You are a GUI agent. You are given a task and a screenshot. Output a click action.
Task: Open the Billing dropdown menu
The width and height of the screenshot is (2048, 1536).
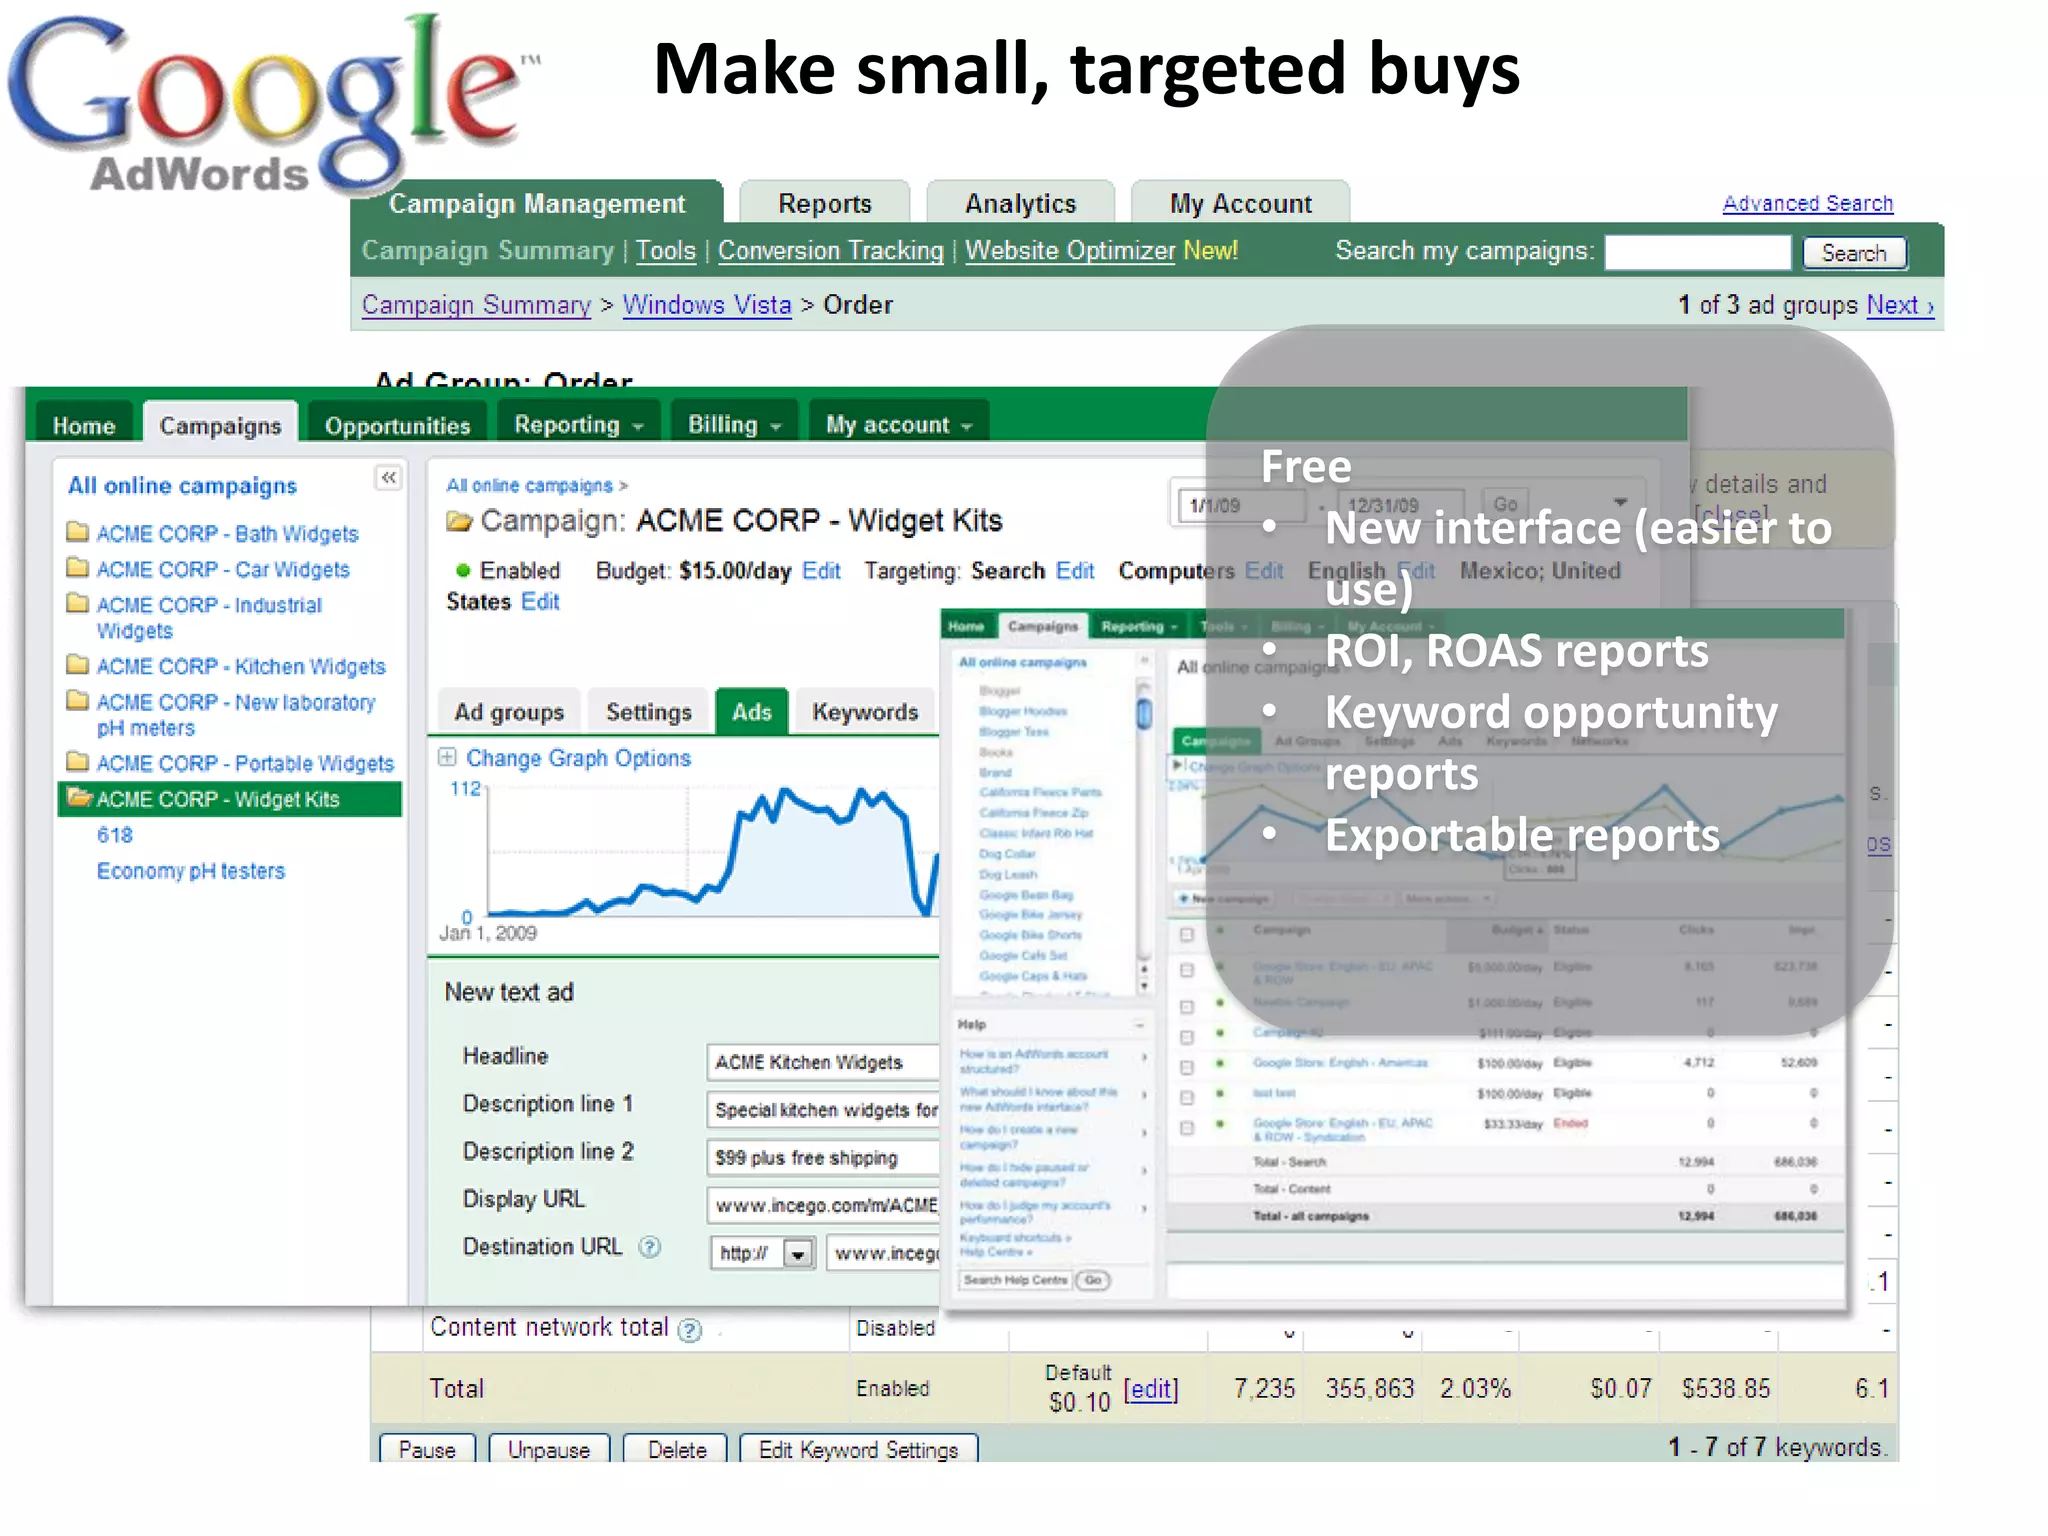coord(734,425)
